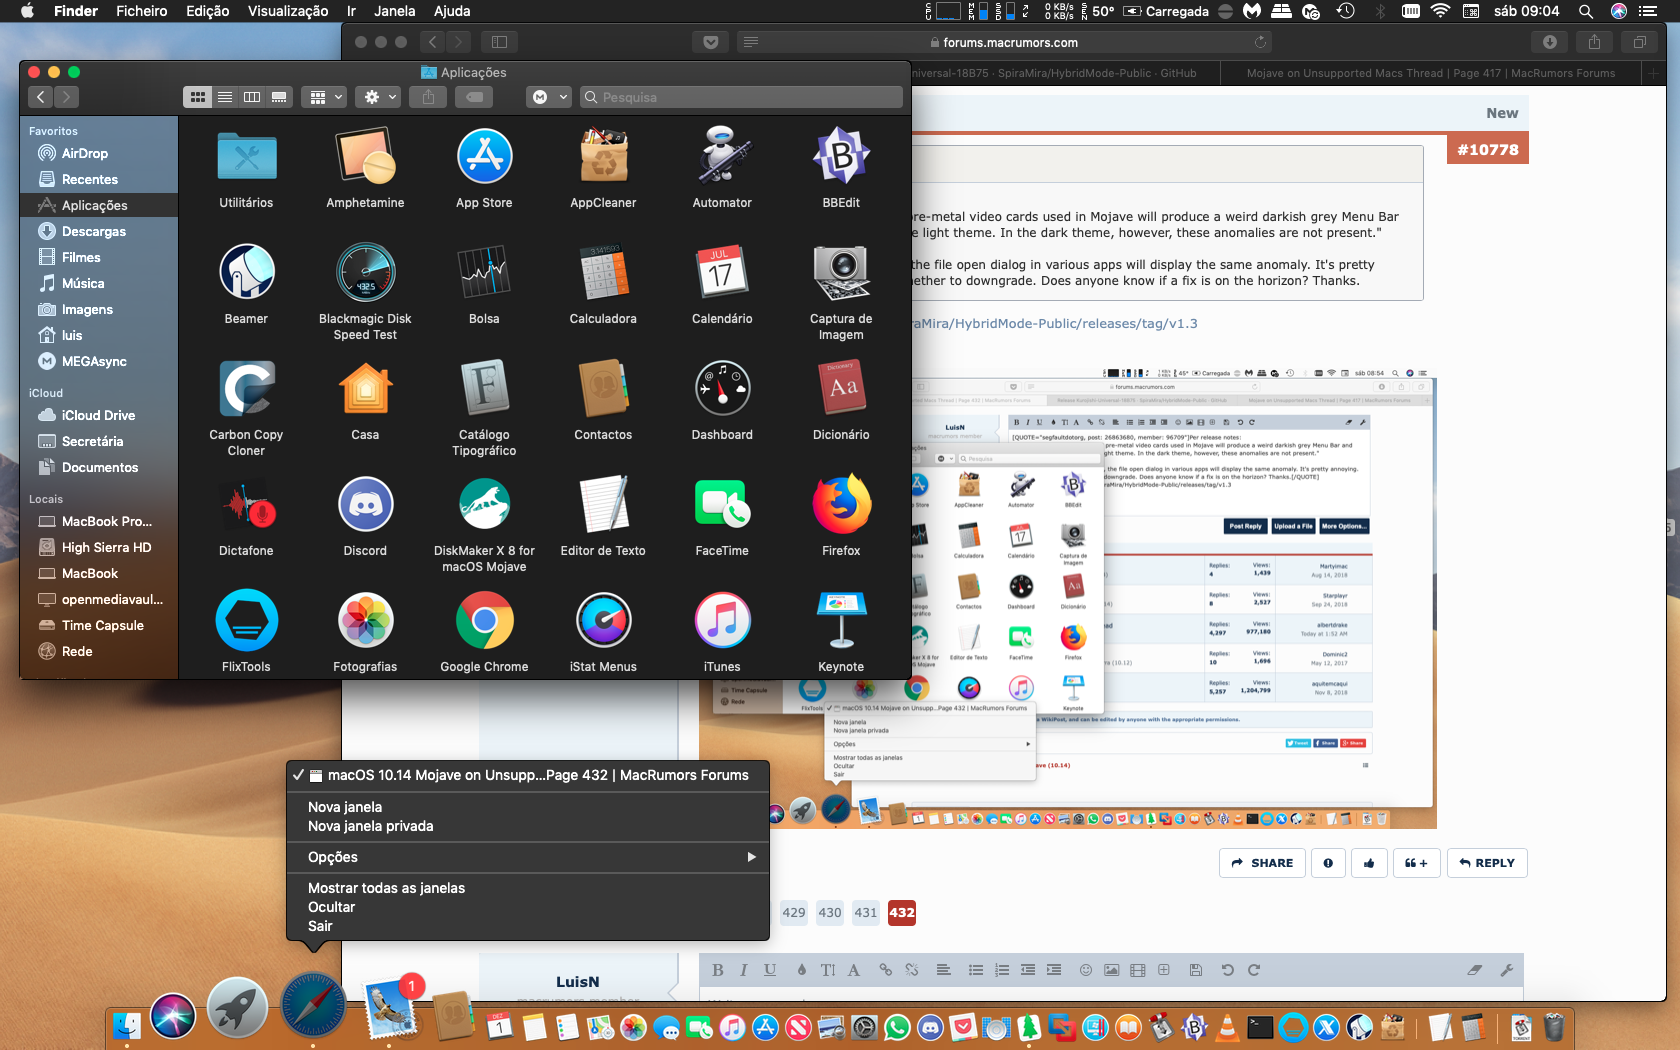Open iStat Menus in Applications

[603, 620]
